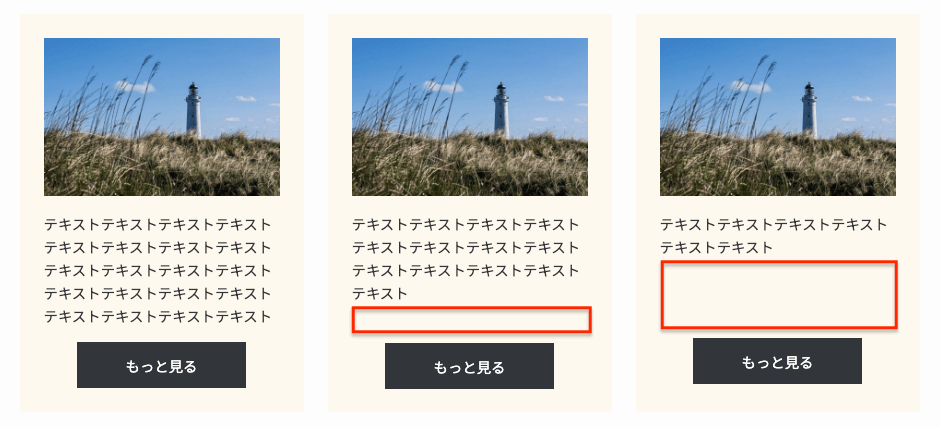Click the lone テキスト last line in the middle card

[380, 294]
